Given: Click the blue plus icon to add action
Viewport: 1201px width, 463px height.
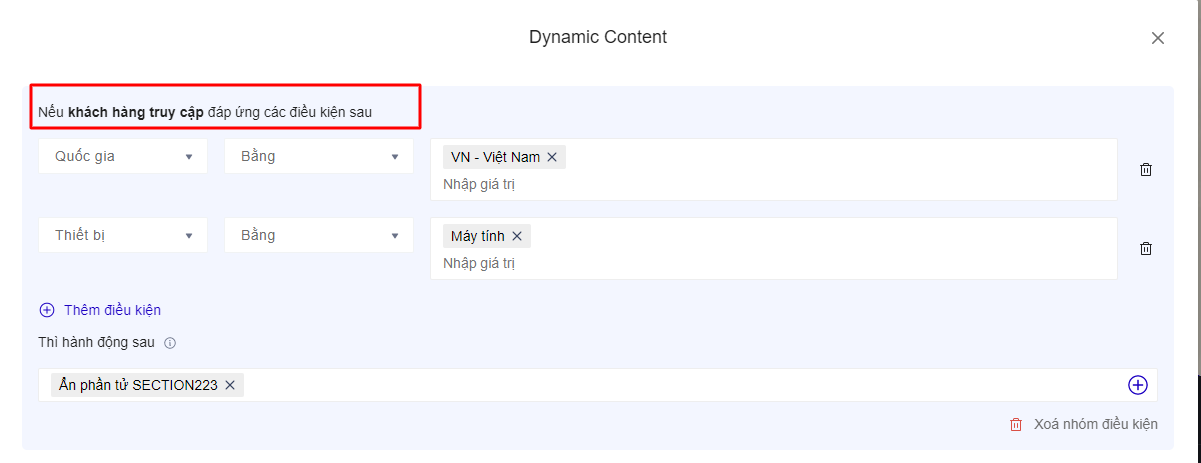Looking at the screenshot, I should (x=1138, y=385).
